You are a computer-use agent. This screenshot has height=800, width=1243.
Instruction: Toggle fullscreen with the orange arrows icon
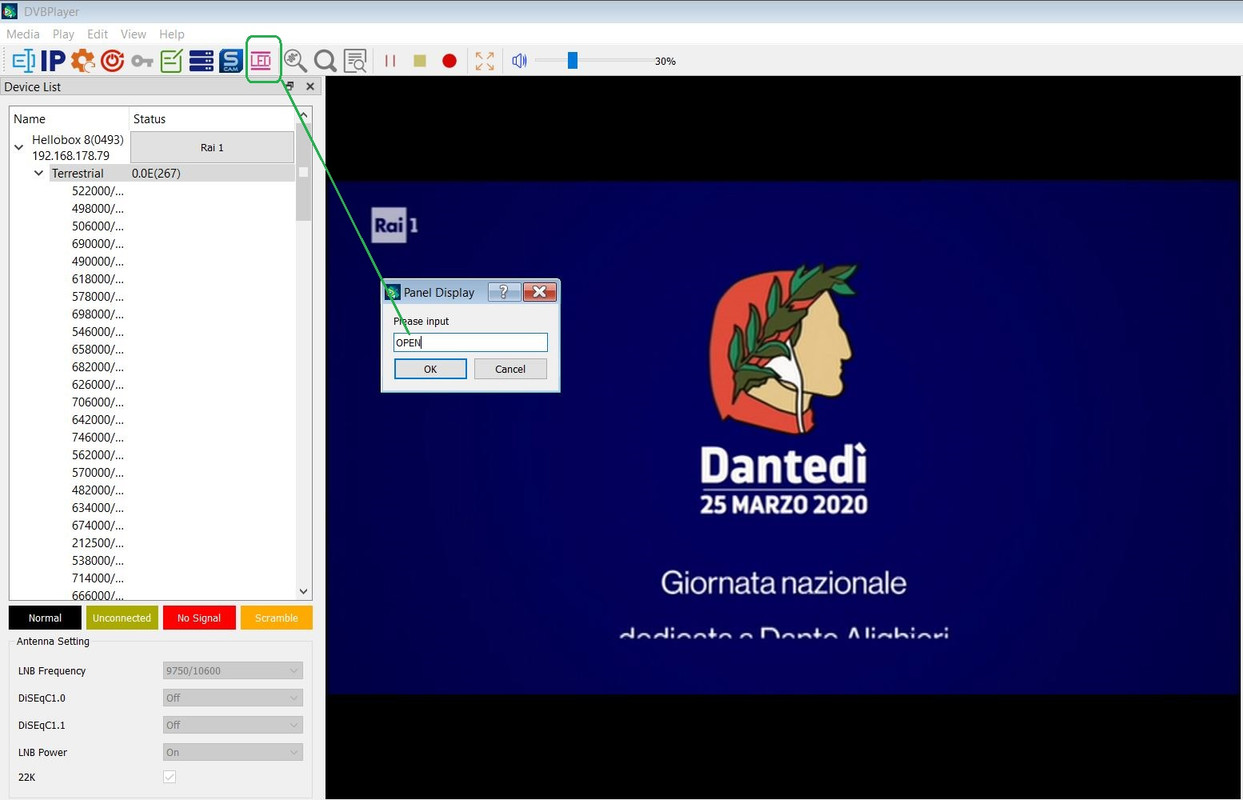(x=485, y=61)
